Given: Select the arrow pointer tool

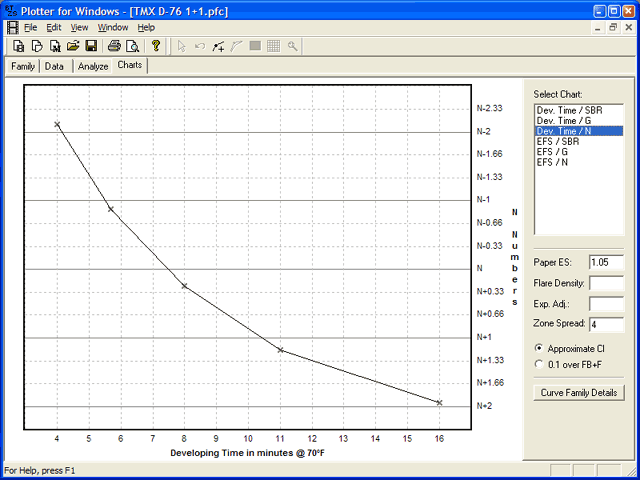Looking at the screenshot, I should (x=182, y=46).
